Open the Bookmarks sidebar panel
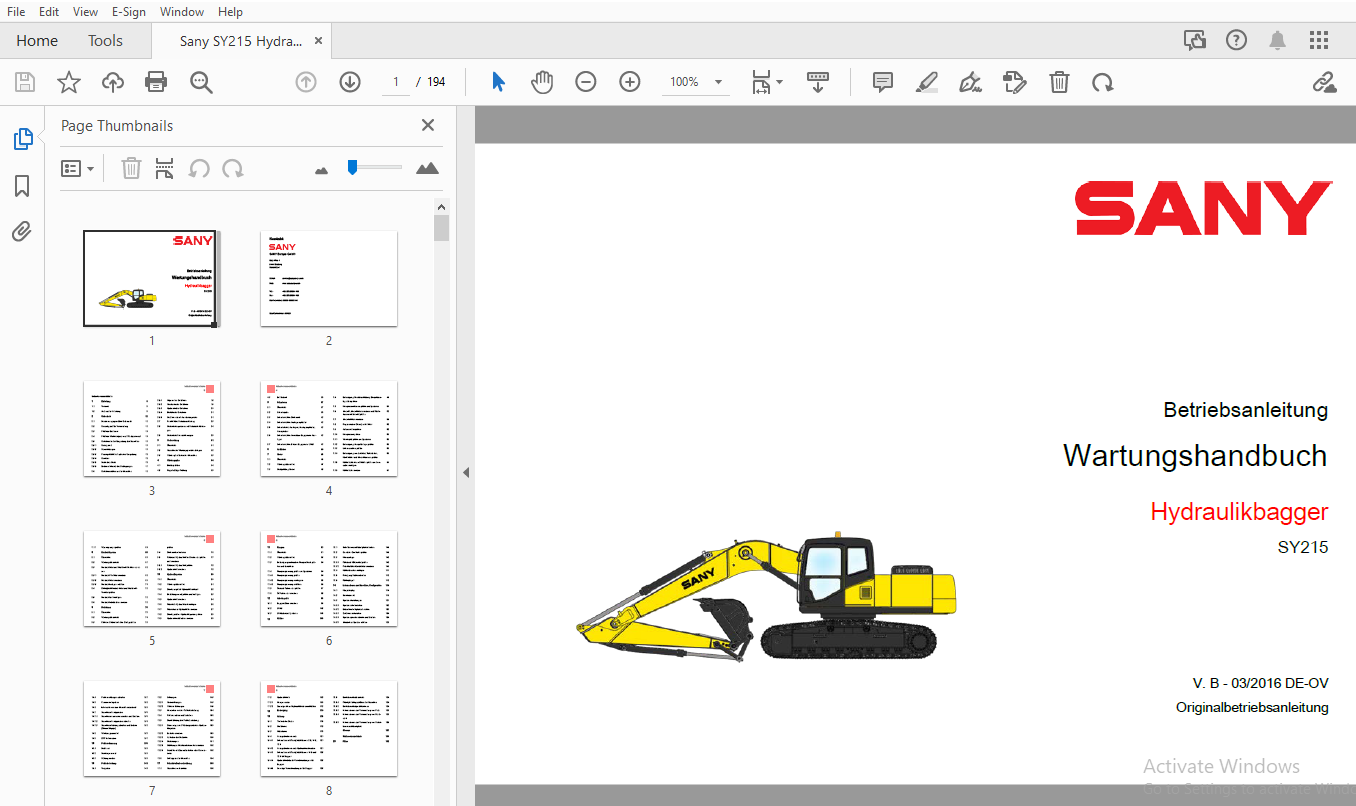Image resolution: width=1356 pixels, height=806 pixels. pos(22,186)
